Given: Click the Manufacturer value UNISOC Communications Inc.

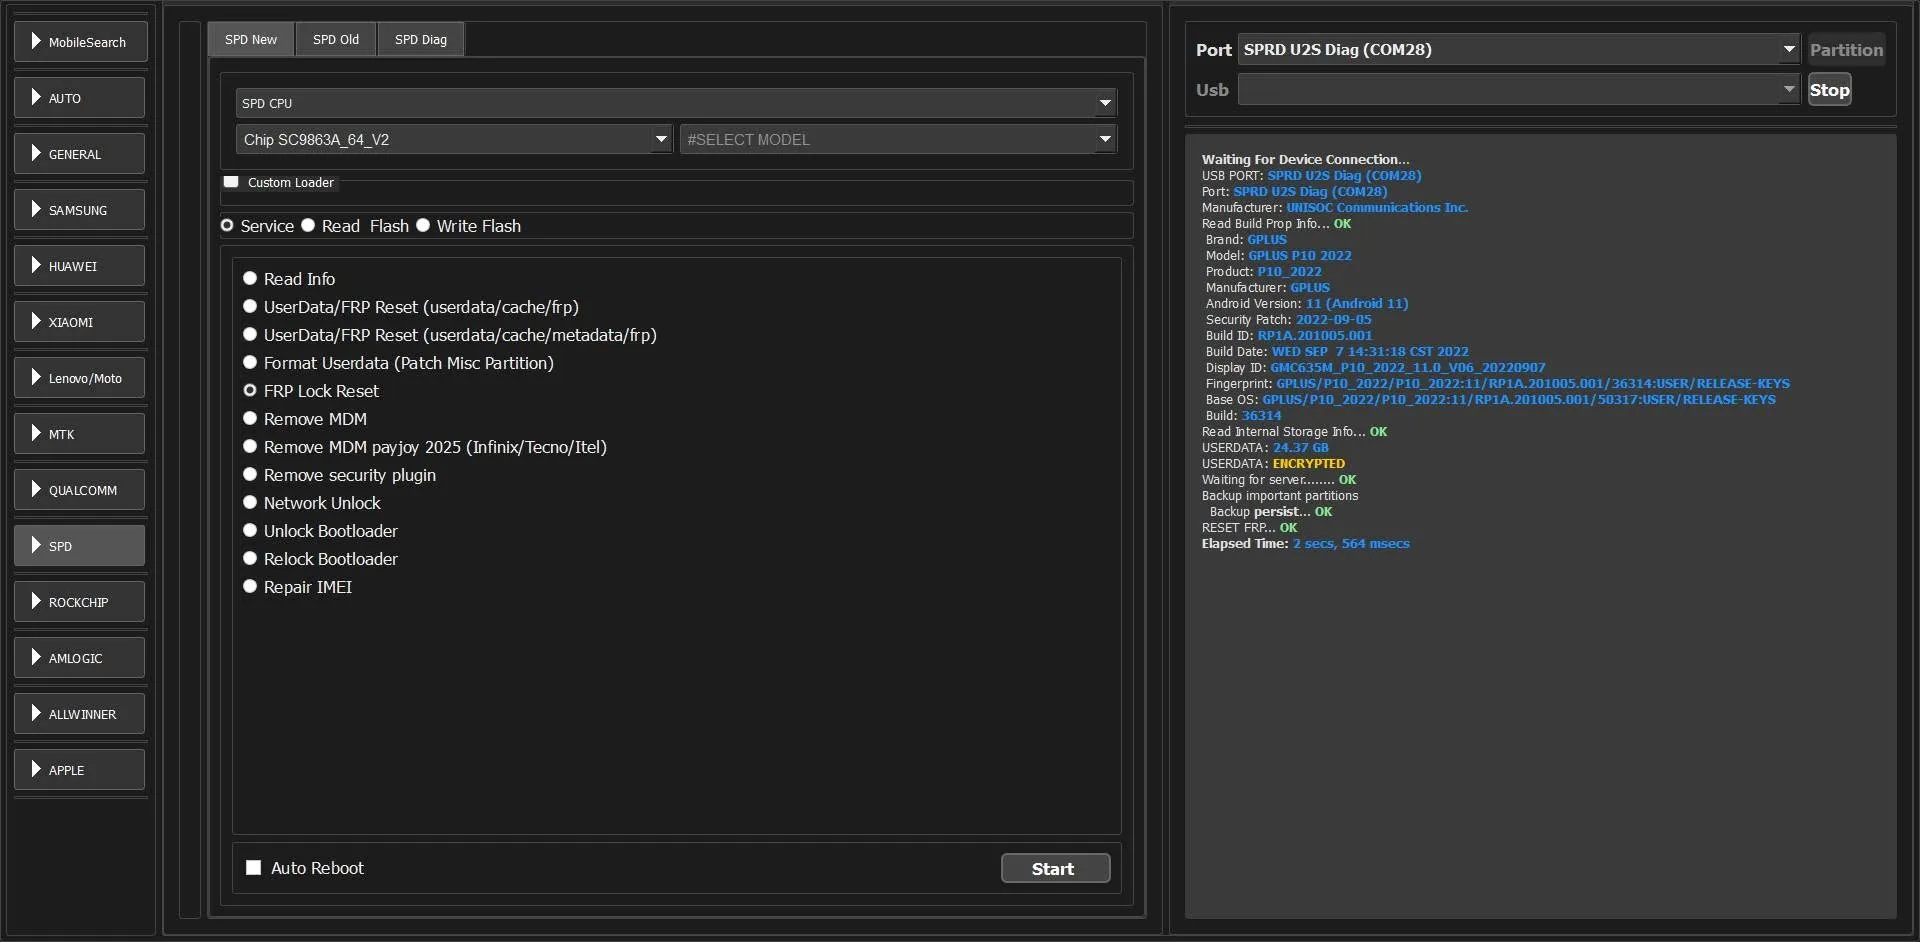Looking at the screenshot, I should pos(1377,208).
